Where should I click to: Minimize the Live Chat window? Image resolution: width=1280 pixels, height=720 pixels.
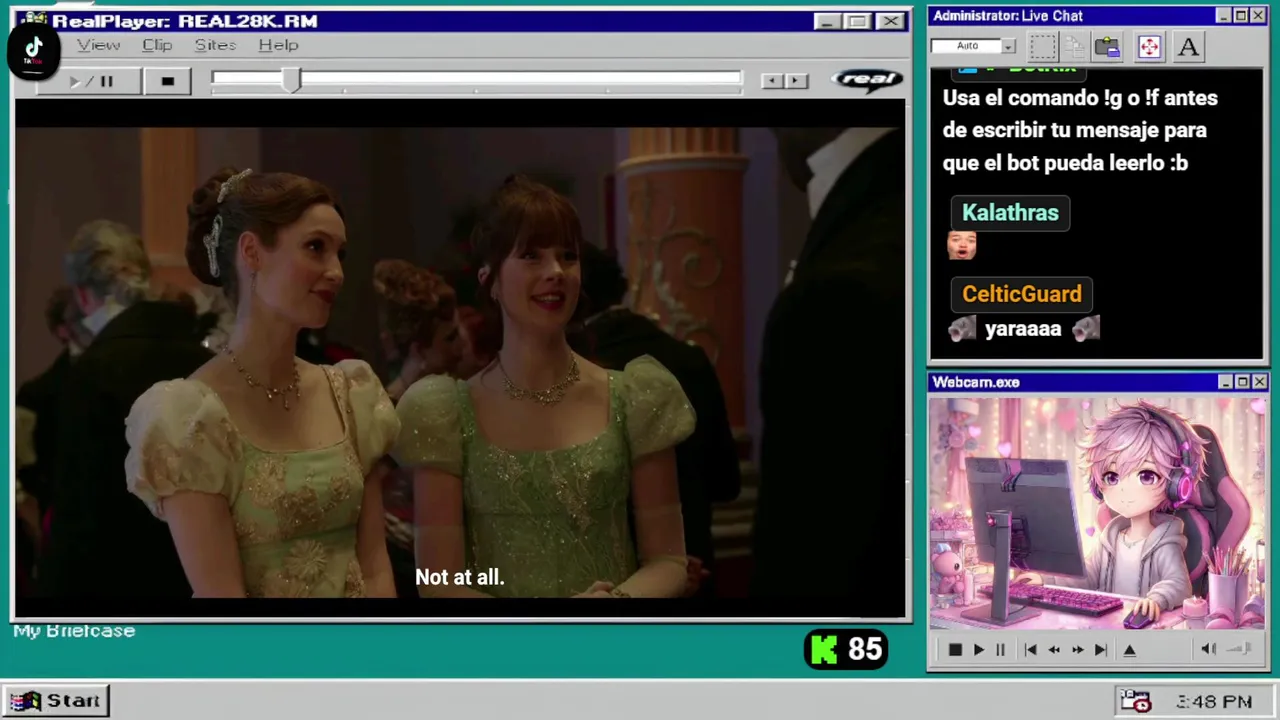click(x=1224, y=16)
